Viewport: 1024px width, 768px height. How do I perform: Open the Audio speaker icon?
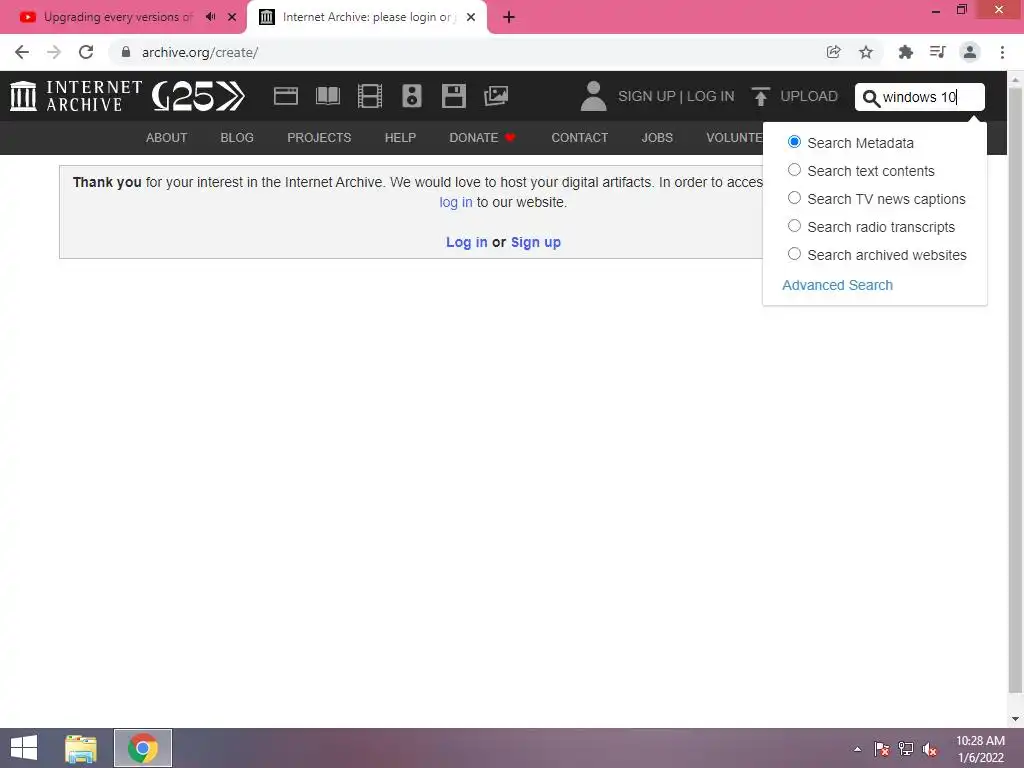click(411, 96)
